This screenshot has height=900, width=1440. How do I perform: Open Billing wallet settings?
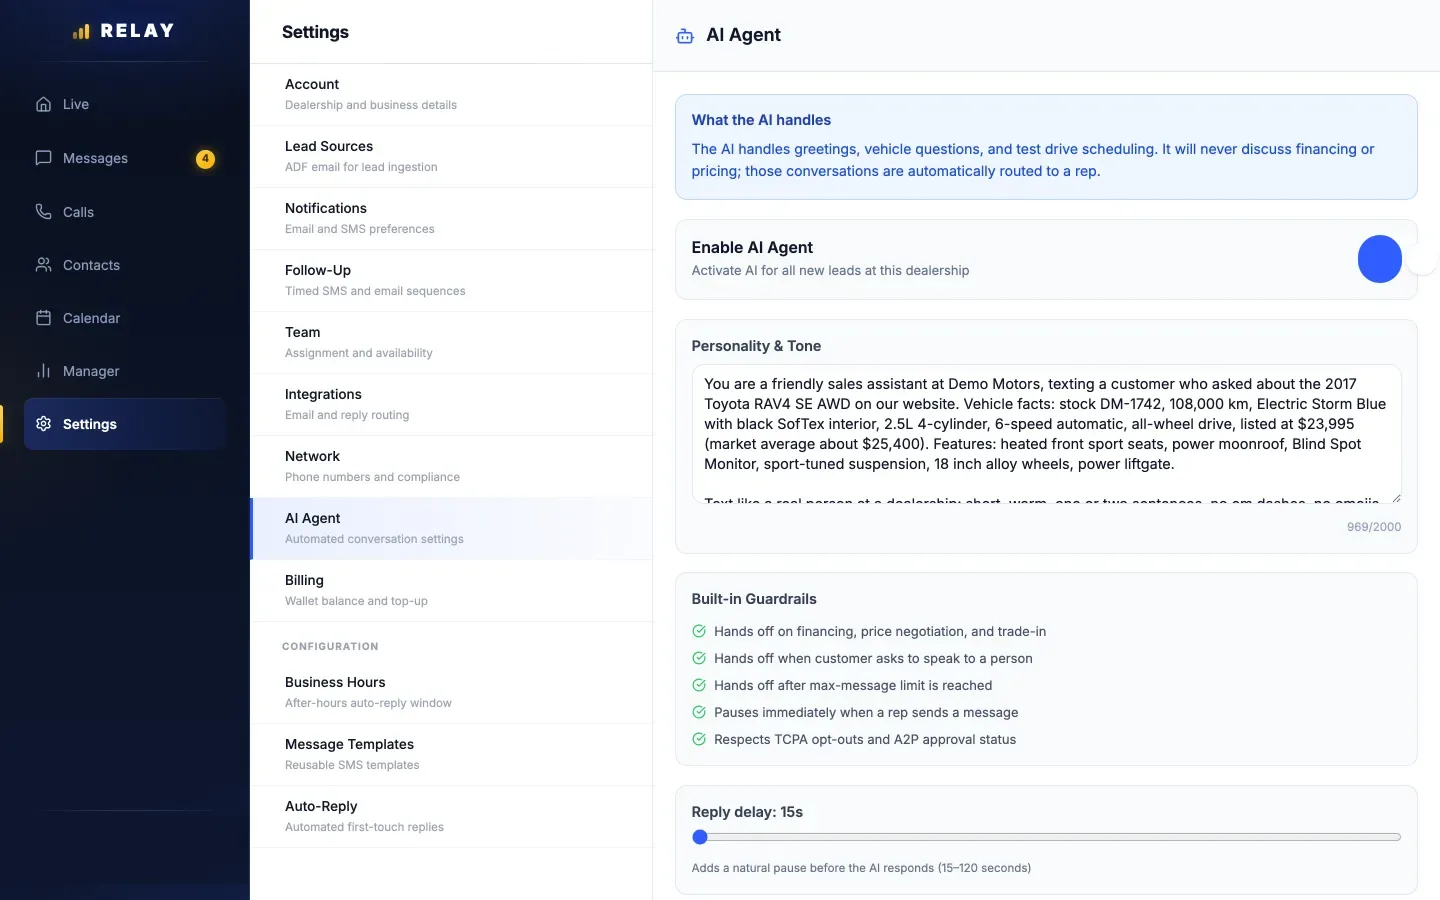tap(451, 590)
